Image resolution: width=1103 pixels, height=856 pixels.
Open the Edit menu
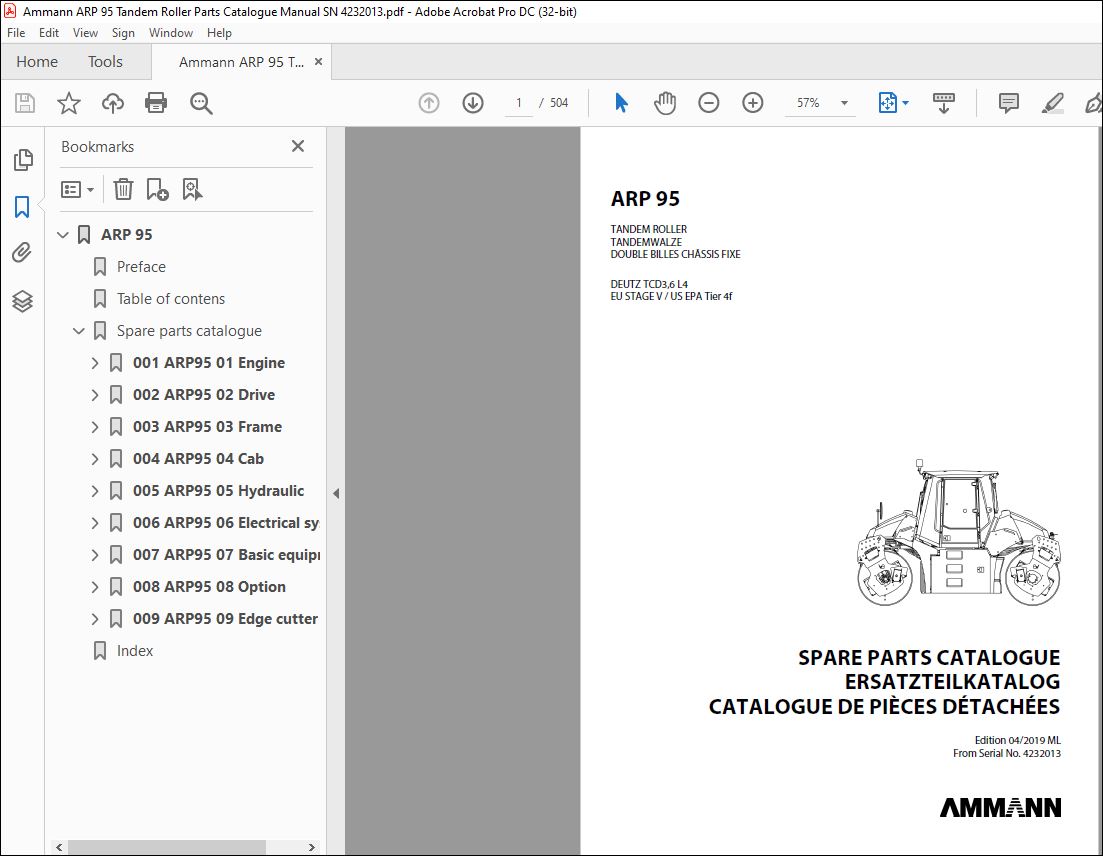click(x=49, y=33)
